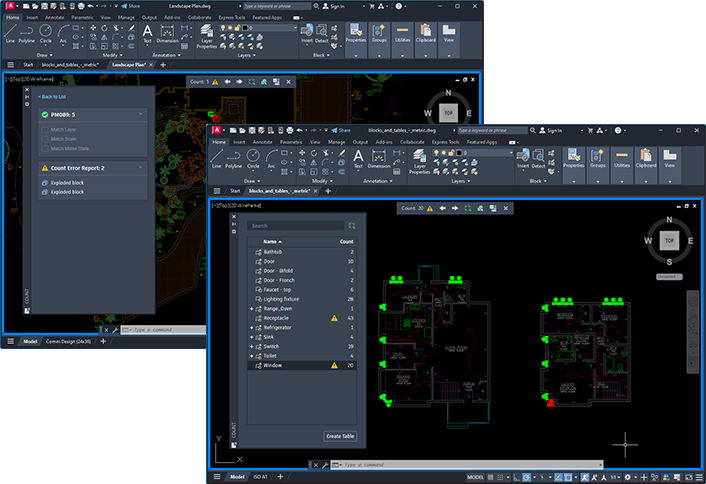This screenshot has width=706, height=484.
Task: Open View panel in front window ribbon
Action: click(670, 165)
